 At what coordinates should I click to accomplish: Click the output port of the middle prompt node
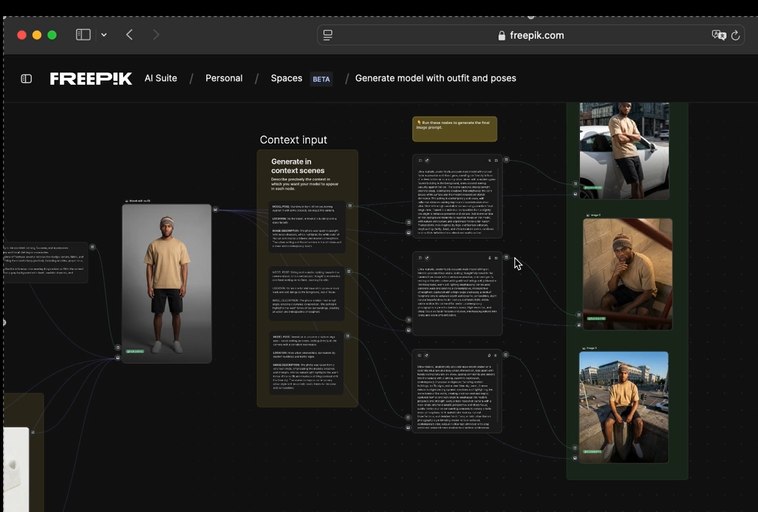click(506, 257)
